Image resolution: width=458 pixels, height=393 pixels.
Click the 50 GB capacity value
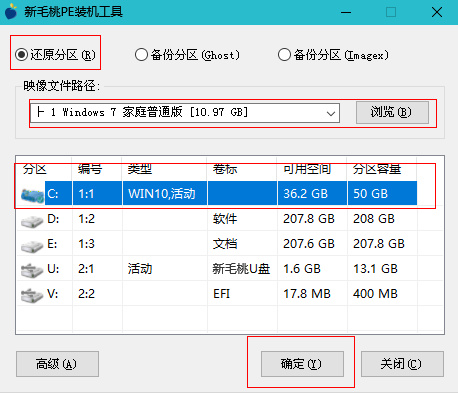(x=370, y=194)
